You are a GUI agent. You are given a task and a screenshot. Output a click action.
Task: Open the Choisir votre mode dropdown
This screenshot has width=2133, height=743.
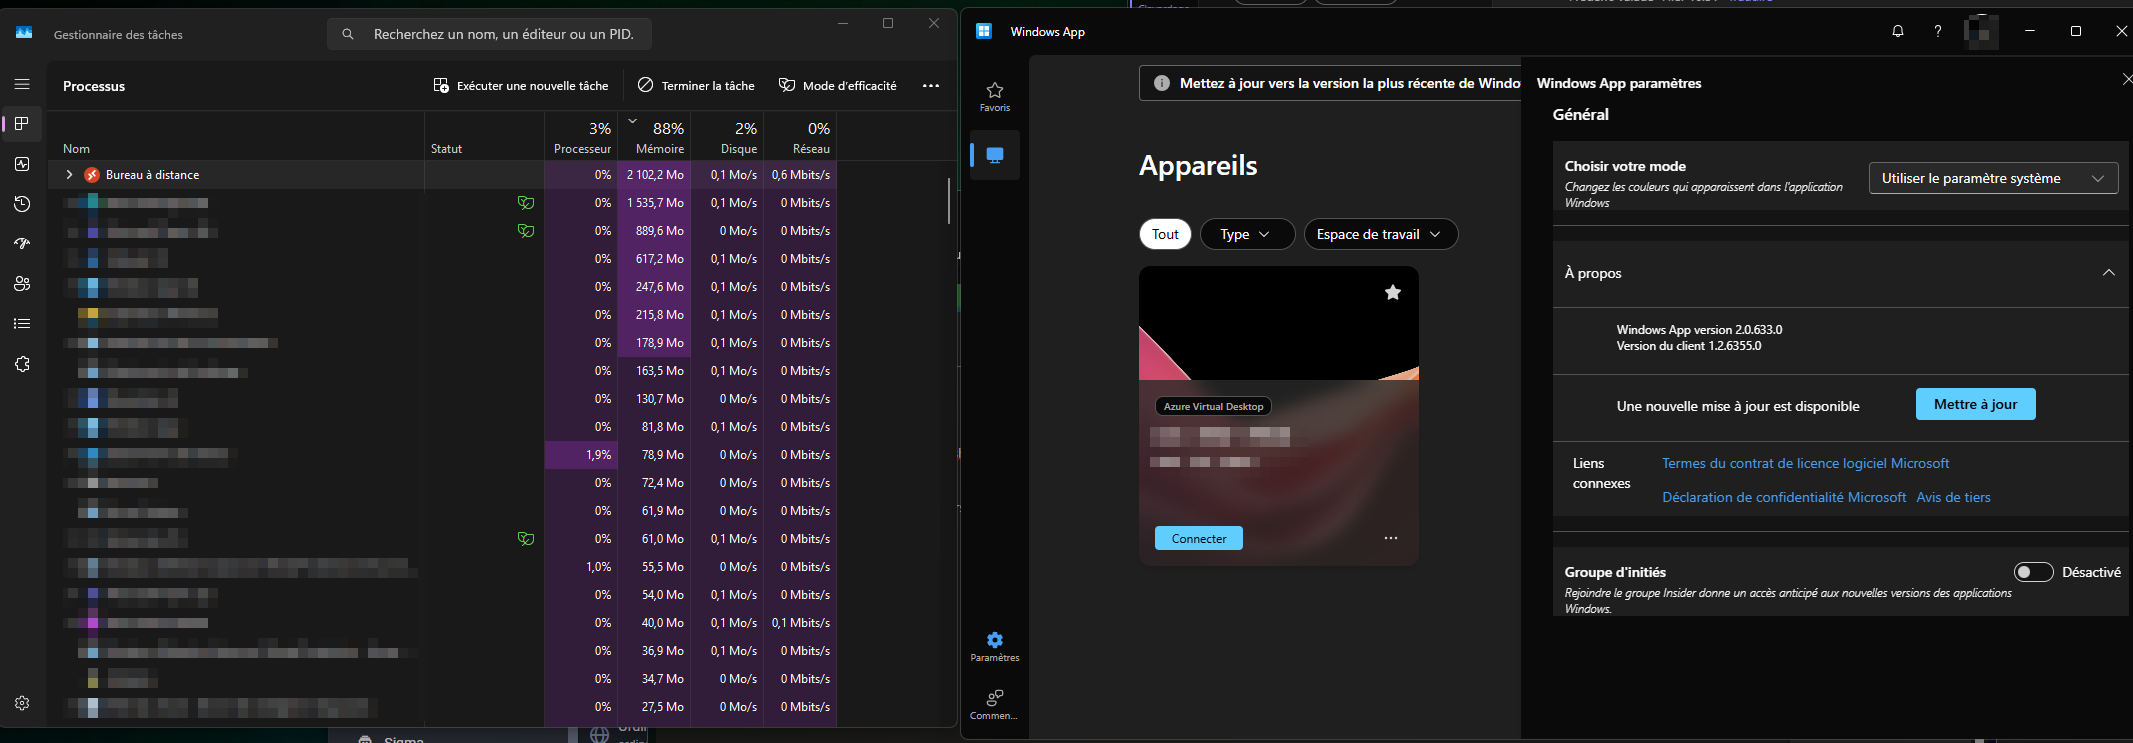coord(1993,178)
